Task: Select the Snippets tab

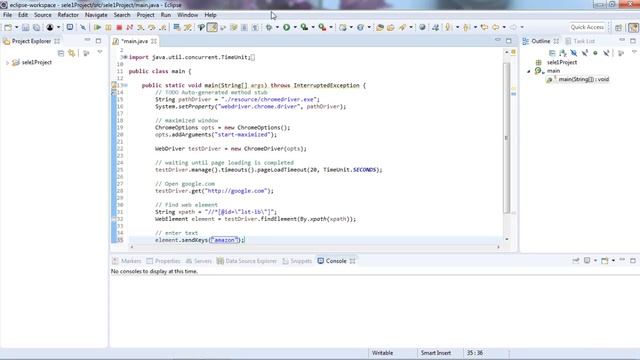Action: pos(297,261)
